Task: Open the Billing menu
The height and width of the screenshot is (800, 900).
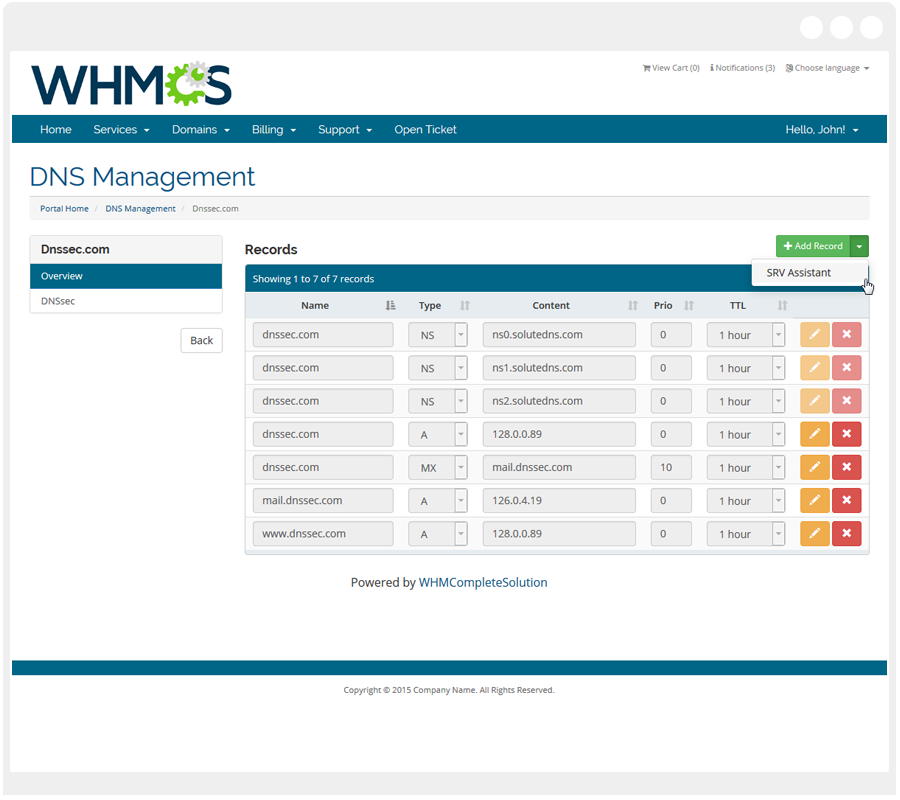Action: click(273, 130)
